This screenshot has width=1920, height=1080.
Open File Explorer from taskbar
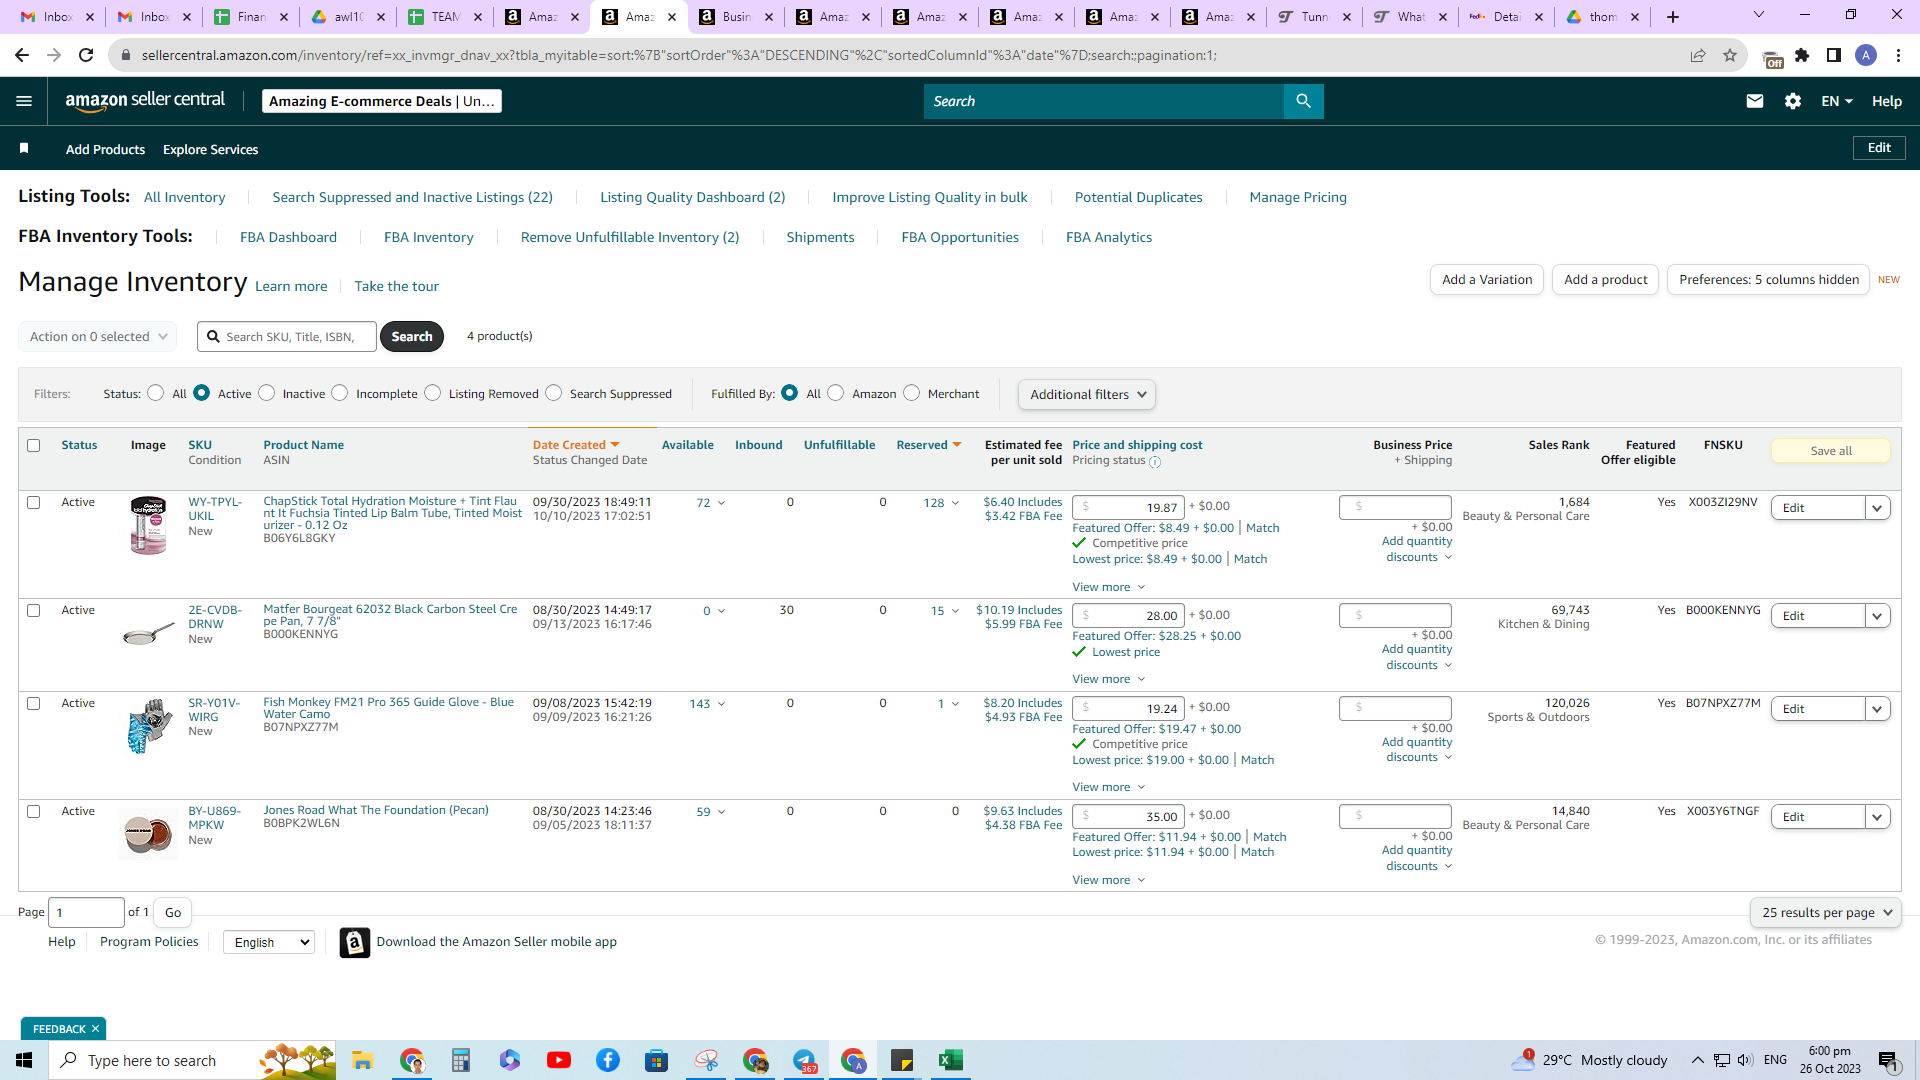(x=362, y=1060)
